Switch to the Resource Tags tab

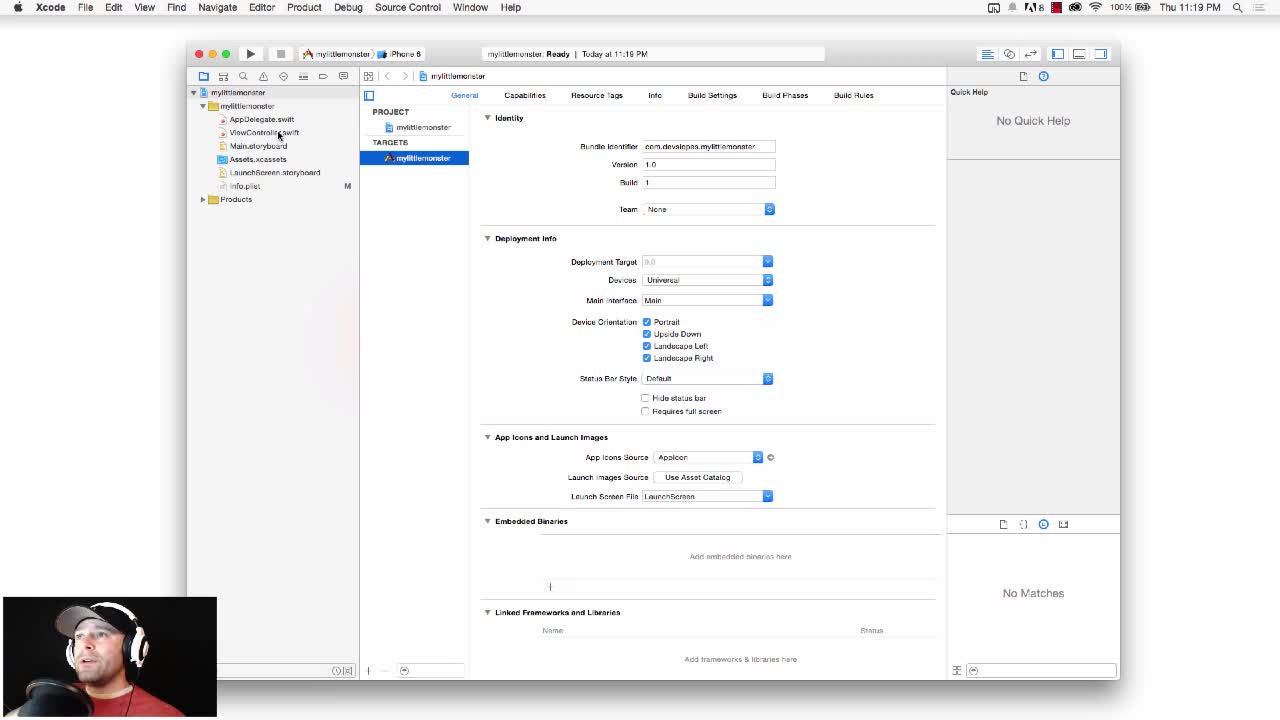tap(597, 95)
